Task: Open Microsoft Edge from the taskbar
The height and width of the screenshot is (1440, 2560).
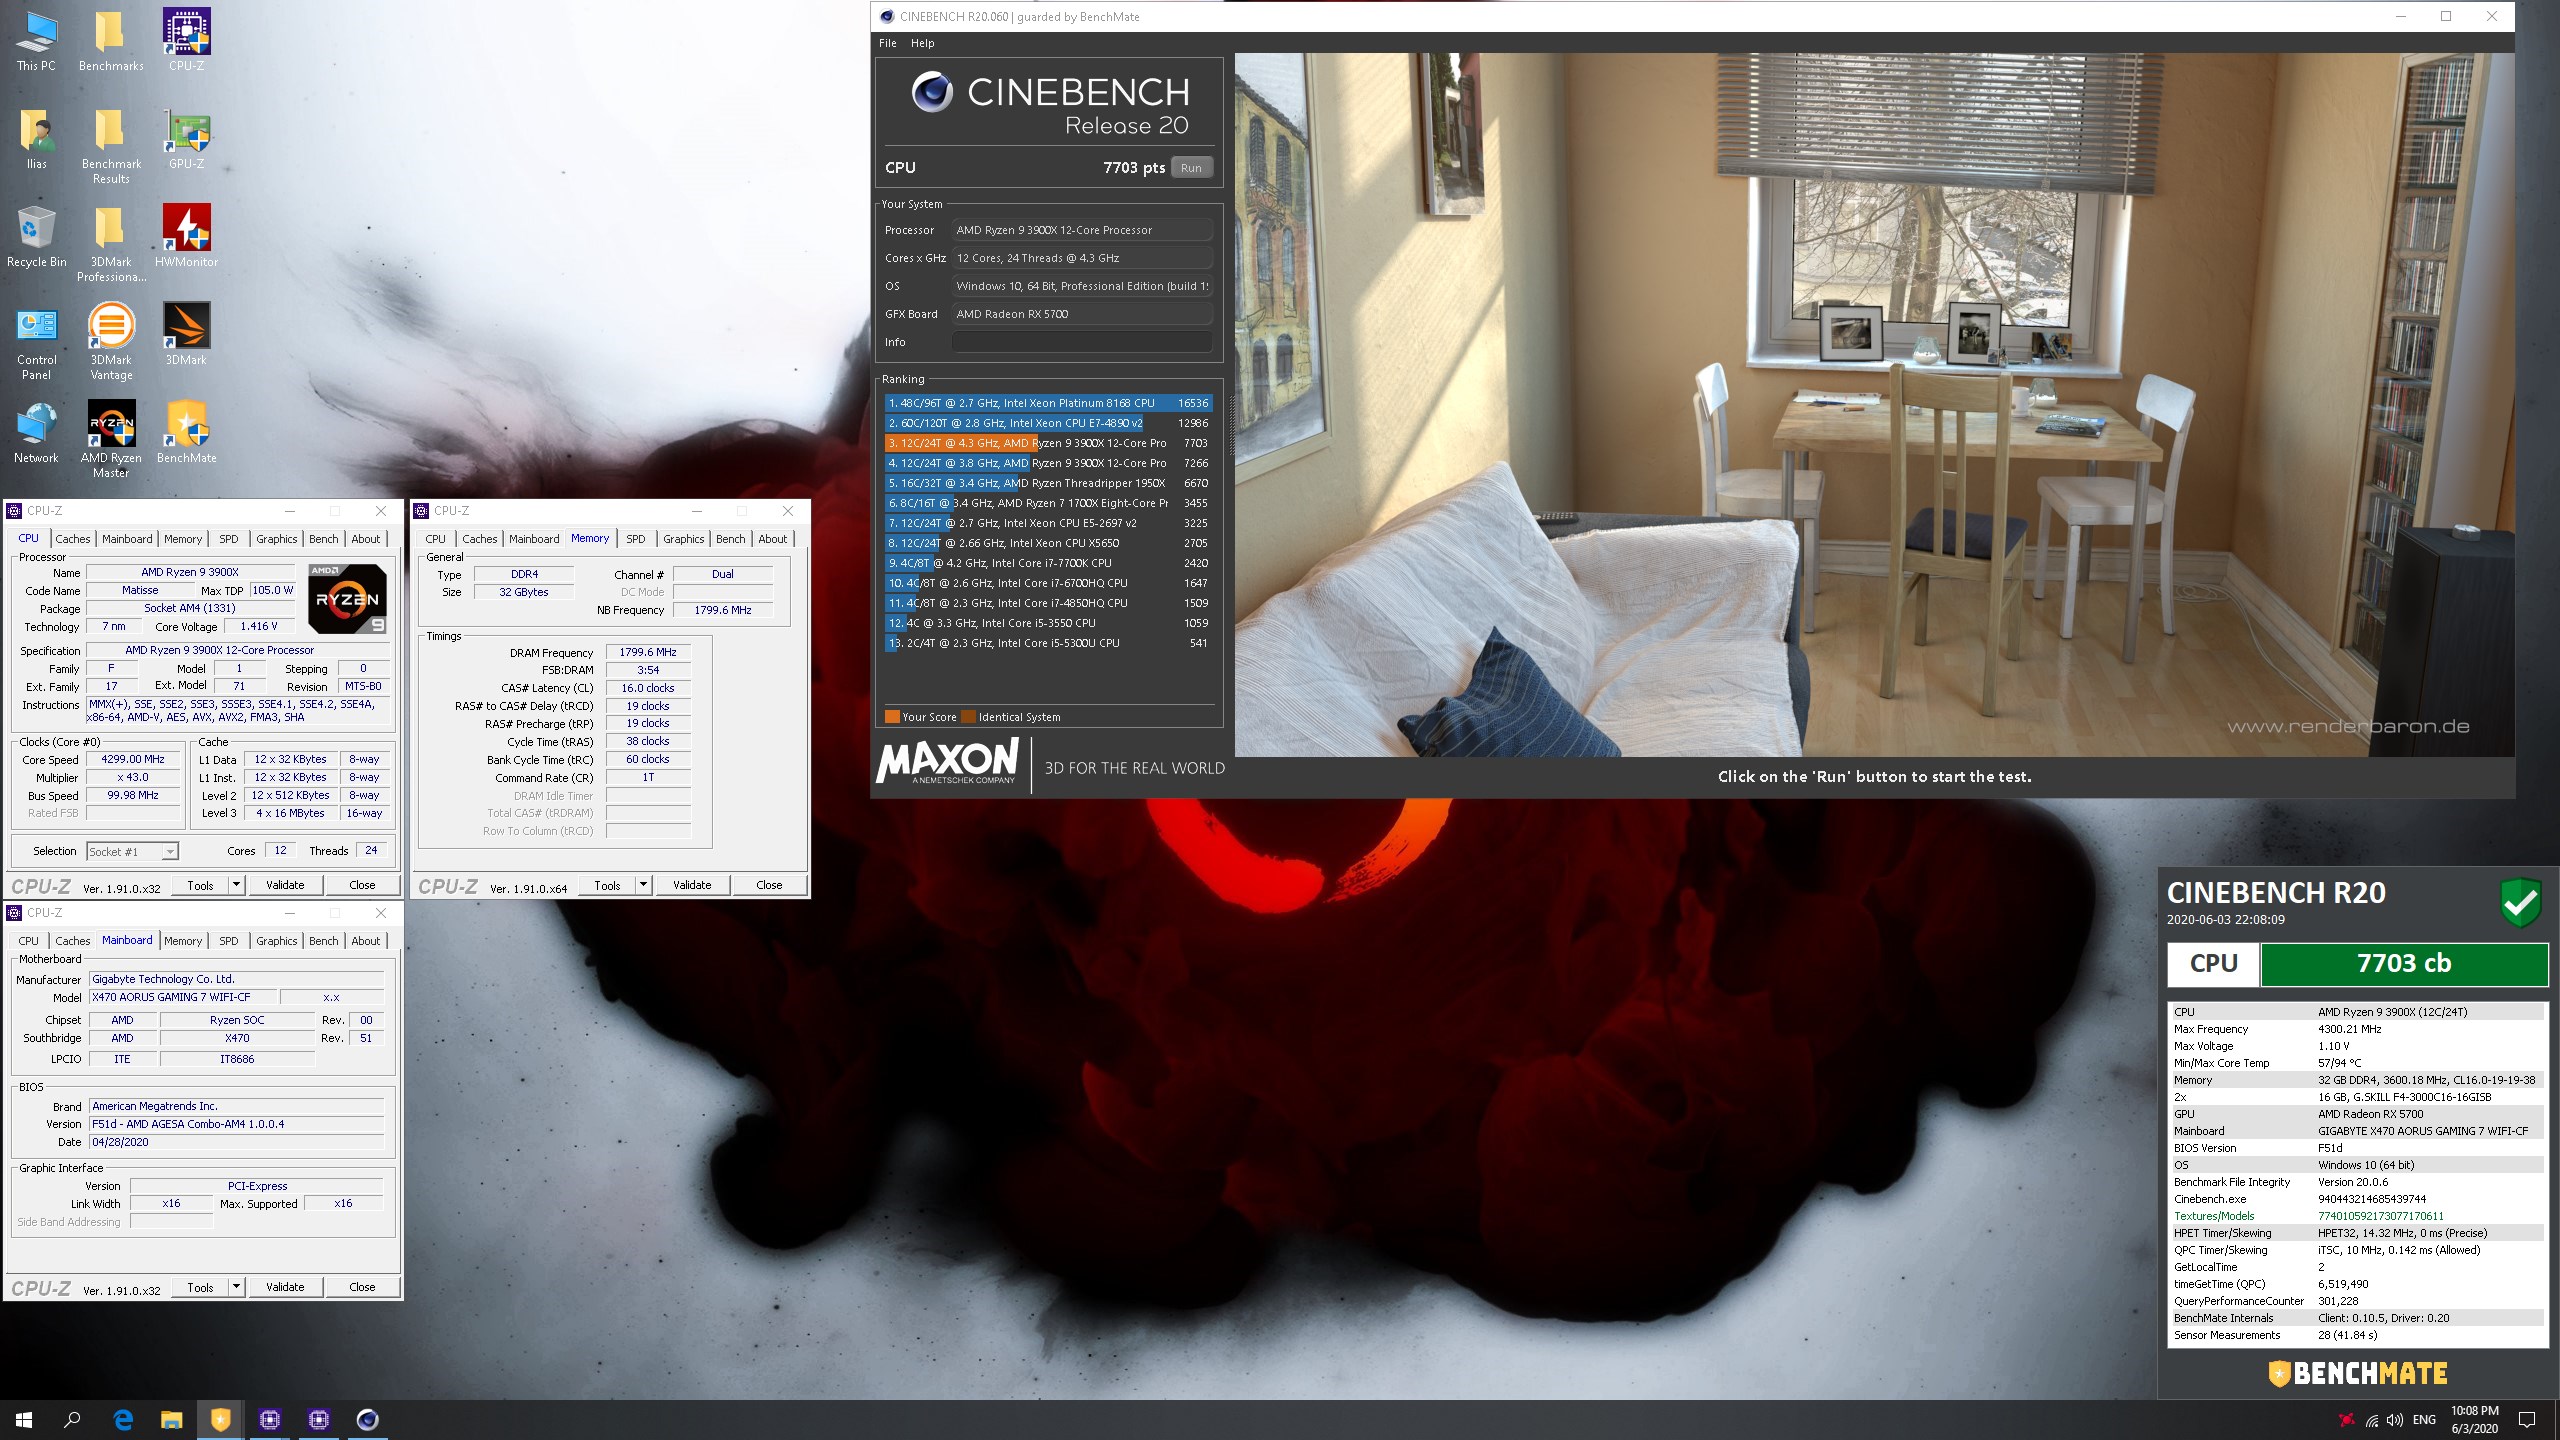Action: [x=123, y=1419]
